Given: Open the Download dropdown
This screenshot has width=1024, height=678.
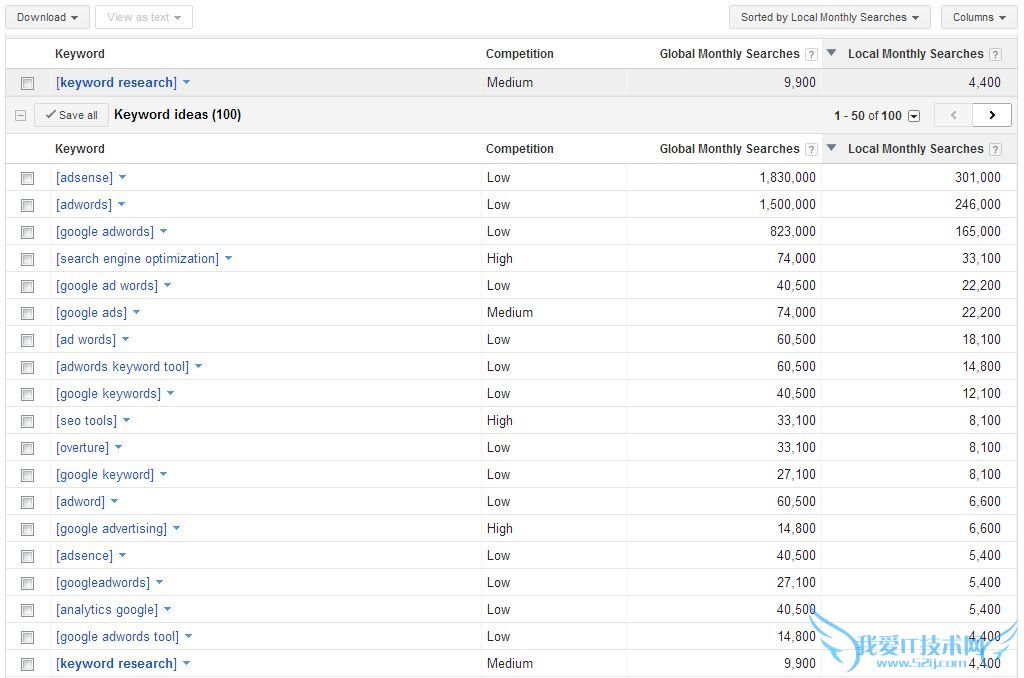Looking at the screenshot, I should 47,17.
